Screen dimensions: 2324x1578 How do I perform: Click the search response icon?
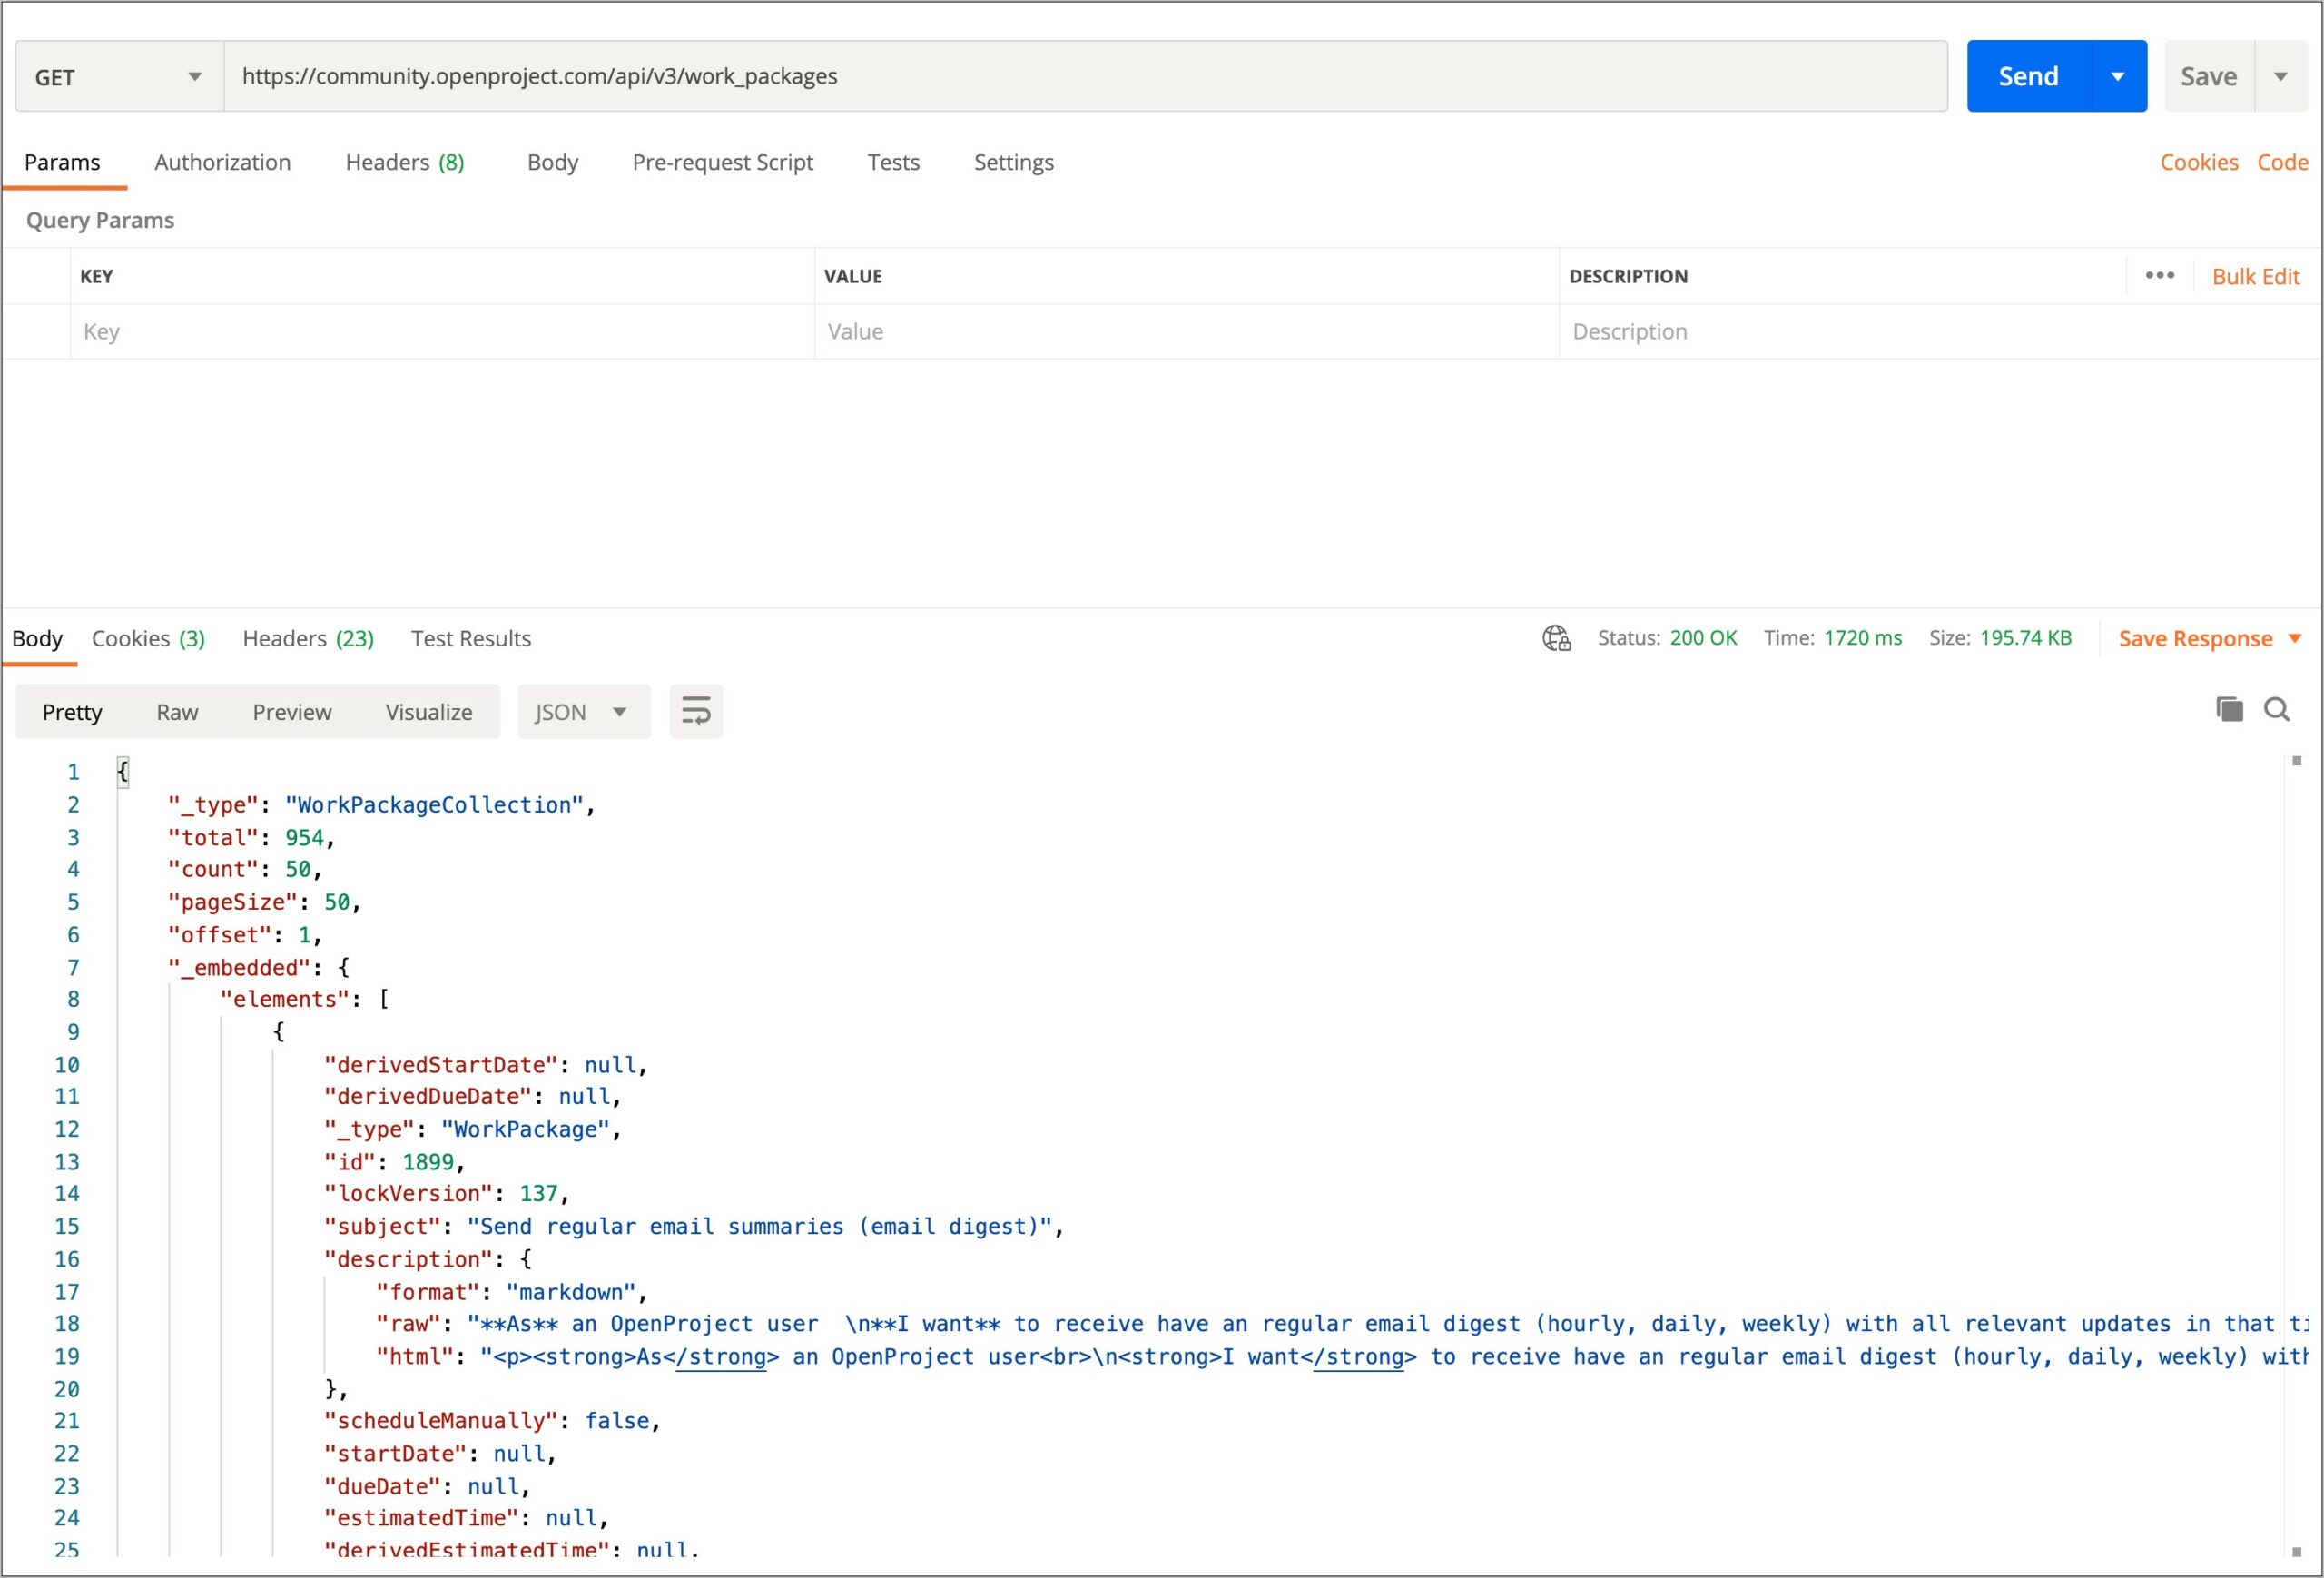[x=2281, y=710]
